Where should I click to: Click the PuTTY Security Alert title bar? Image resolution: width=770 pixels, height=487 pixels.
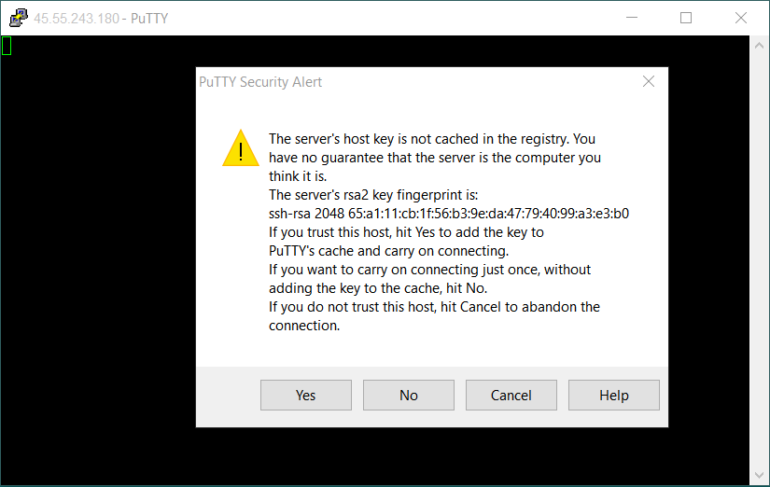417,81
